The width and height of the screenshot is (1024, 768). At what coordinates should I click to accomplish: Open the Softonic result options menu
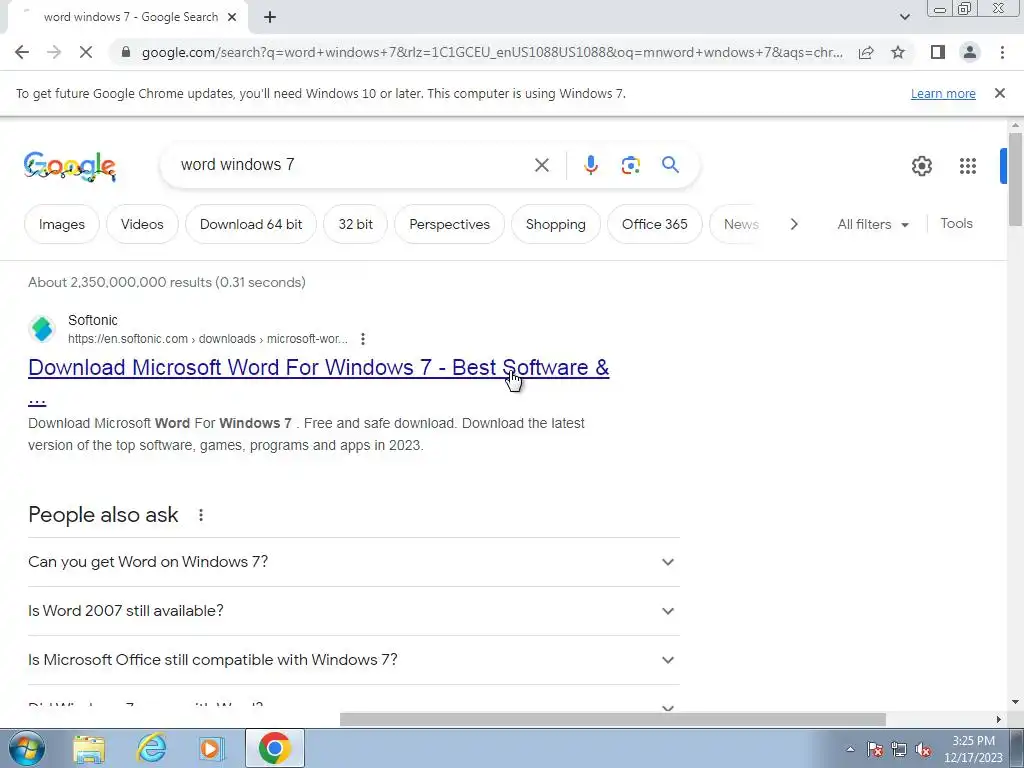click(x=362, y=339)
